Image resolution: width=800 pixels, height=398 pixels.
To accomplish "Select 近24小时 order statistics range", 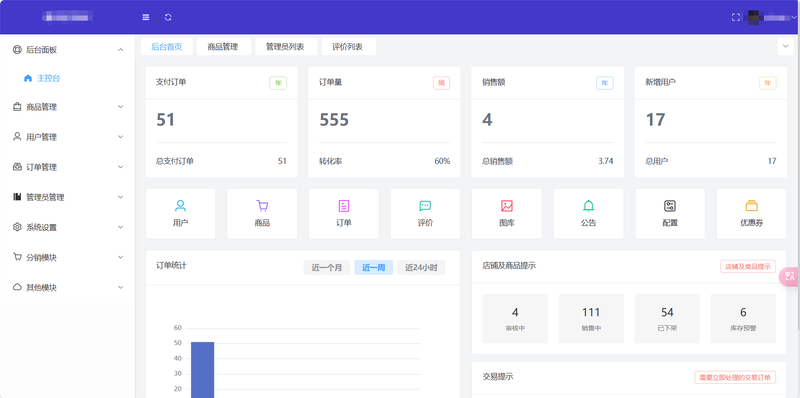I will [x=421, y=267].
